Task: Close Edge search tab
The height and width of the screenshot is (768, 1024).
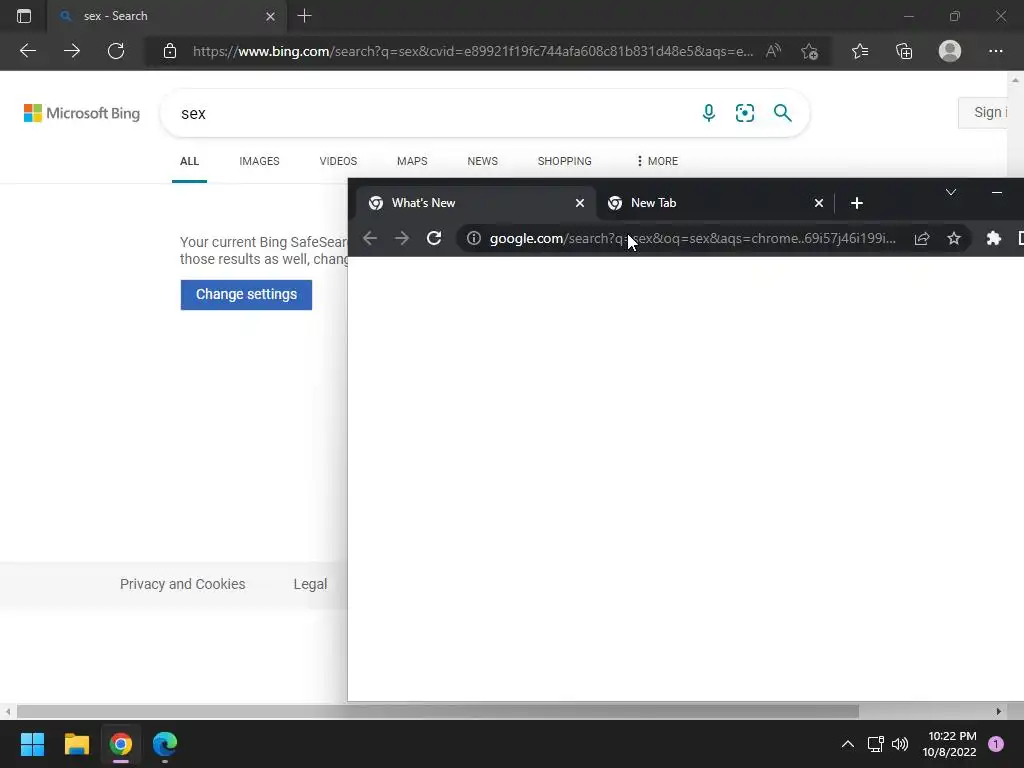Action: pos(270,16)
